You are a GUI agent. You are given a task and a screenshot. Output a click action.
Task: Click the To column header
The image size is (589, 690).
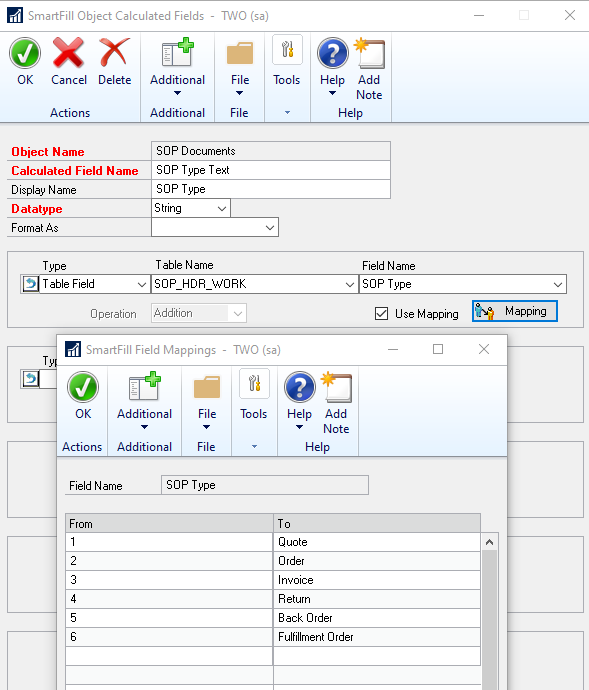377,524
